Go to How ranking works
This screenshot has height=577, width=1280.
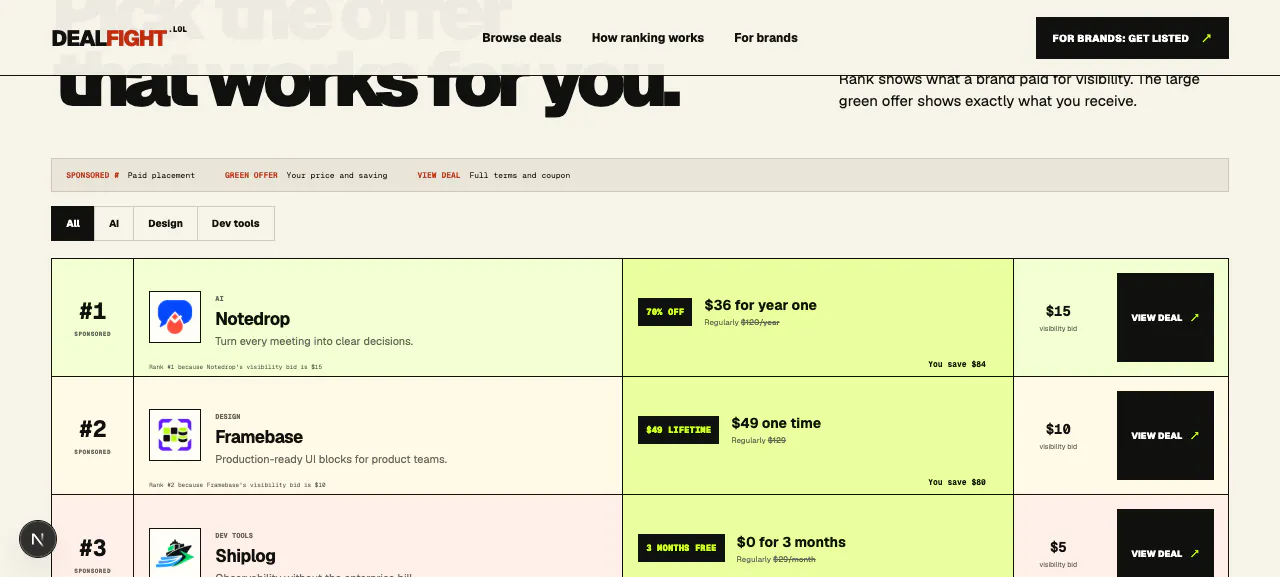[648, 38]
